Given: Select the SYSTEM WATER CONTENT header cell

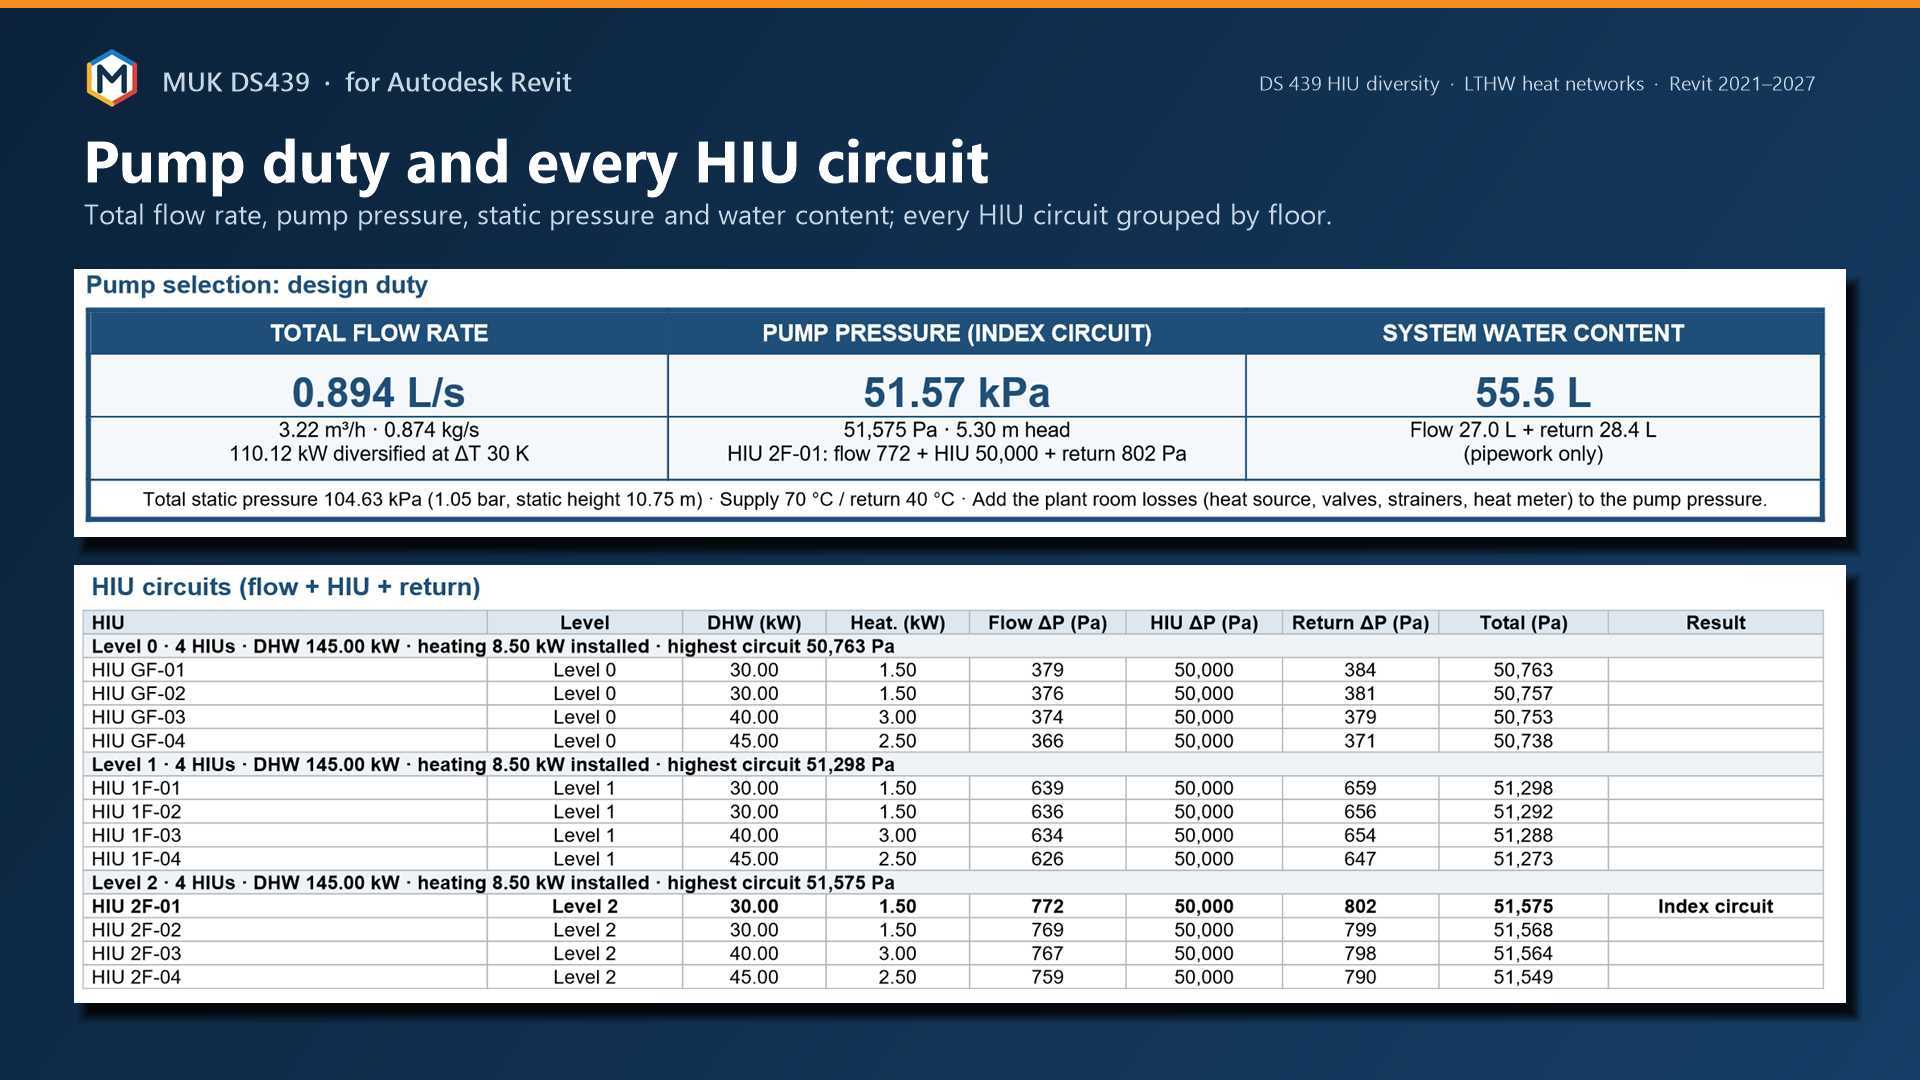Looking at the screenshot, I should point(1533,333).
